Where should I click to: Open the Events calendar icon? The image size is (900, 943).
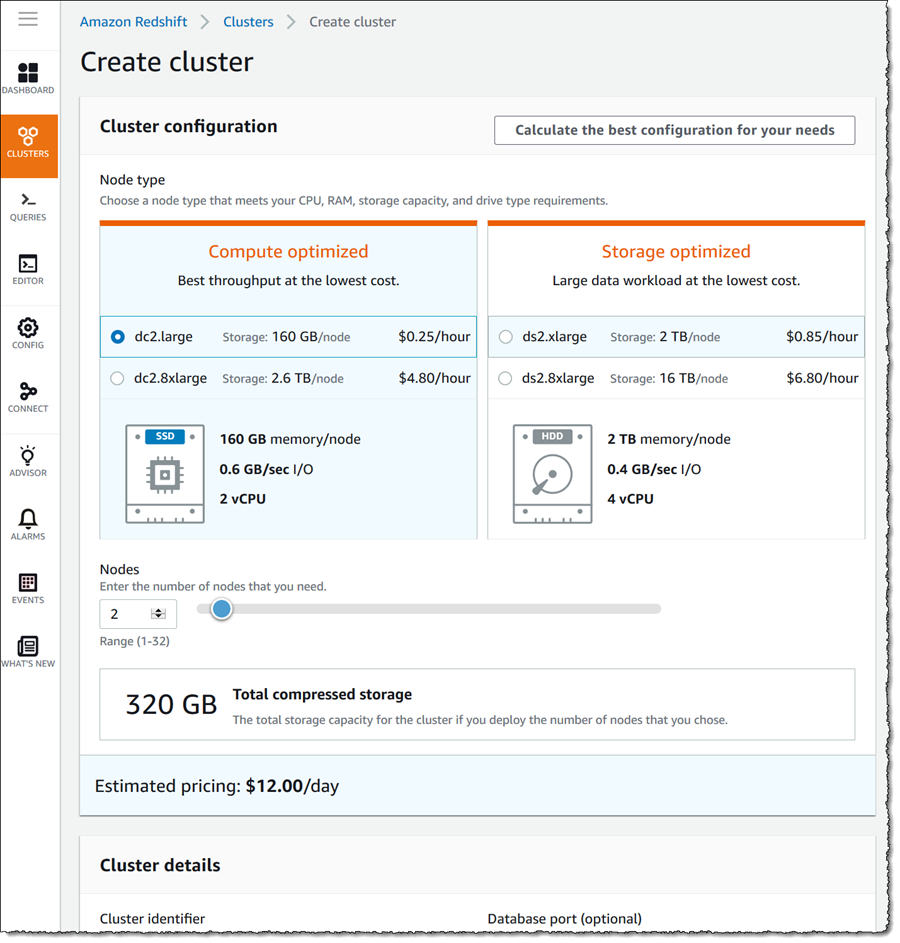[28, 589]
